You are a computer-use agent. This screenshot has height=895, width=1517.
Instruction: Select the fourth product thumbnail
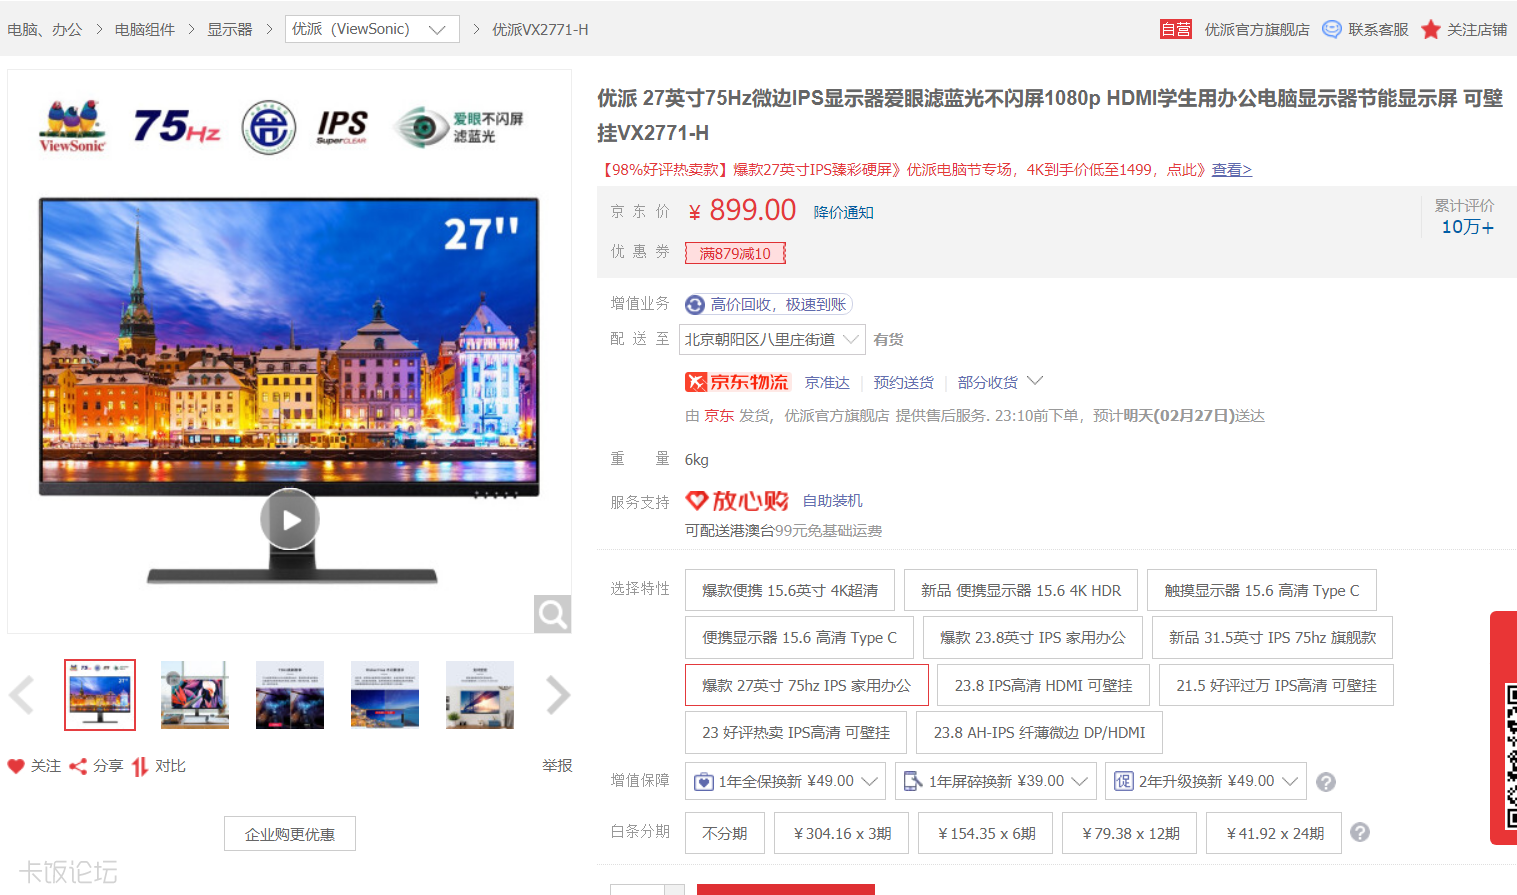tap(385, 695)
